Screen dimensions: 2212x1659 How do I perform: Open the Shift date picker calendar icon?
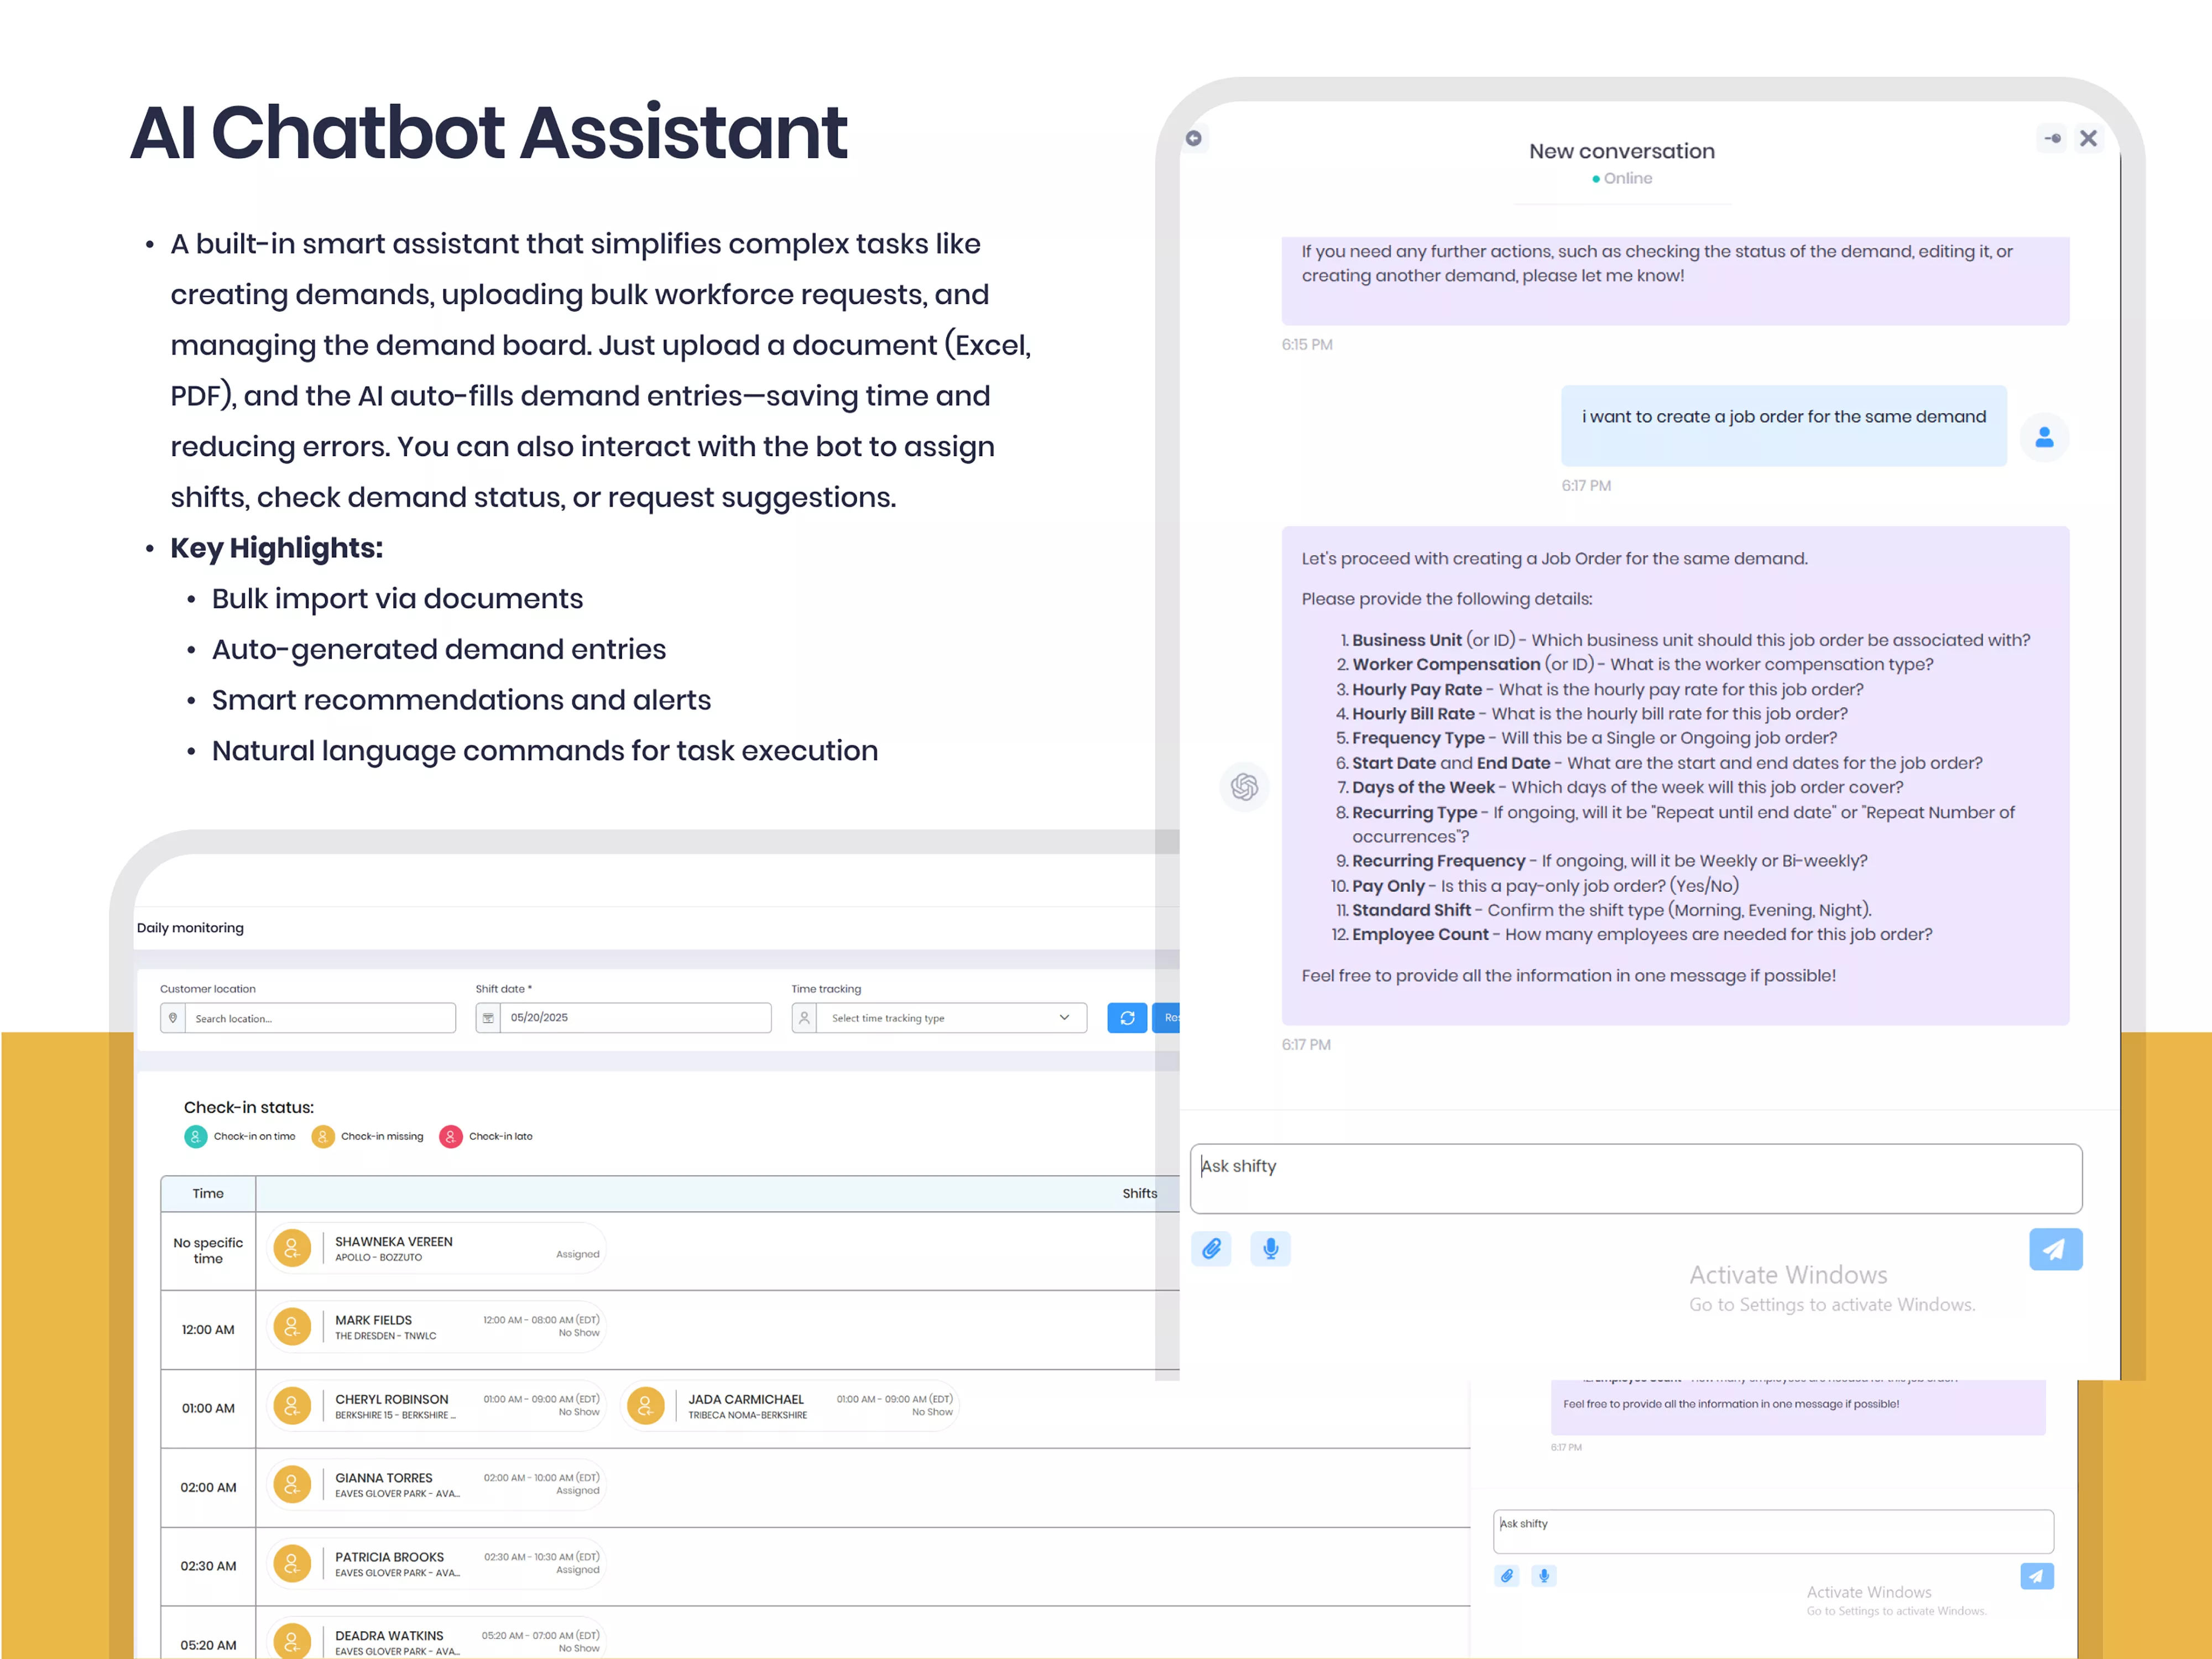click(488, 1017)
